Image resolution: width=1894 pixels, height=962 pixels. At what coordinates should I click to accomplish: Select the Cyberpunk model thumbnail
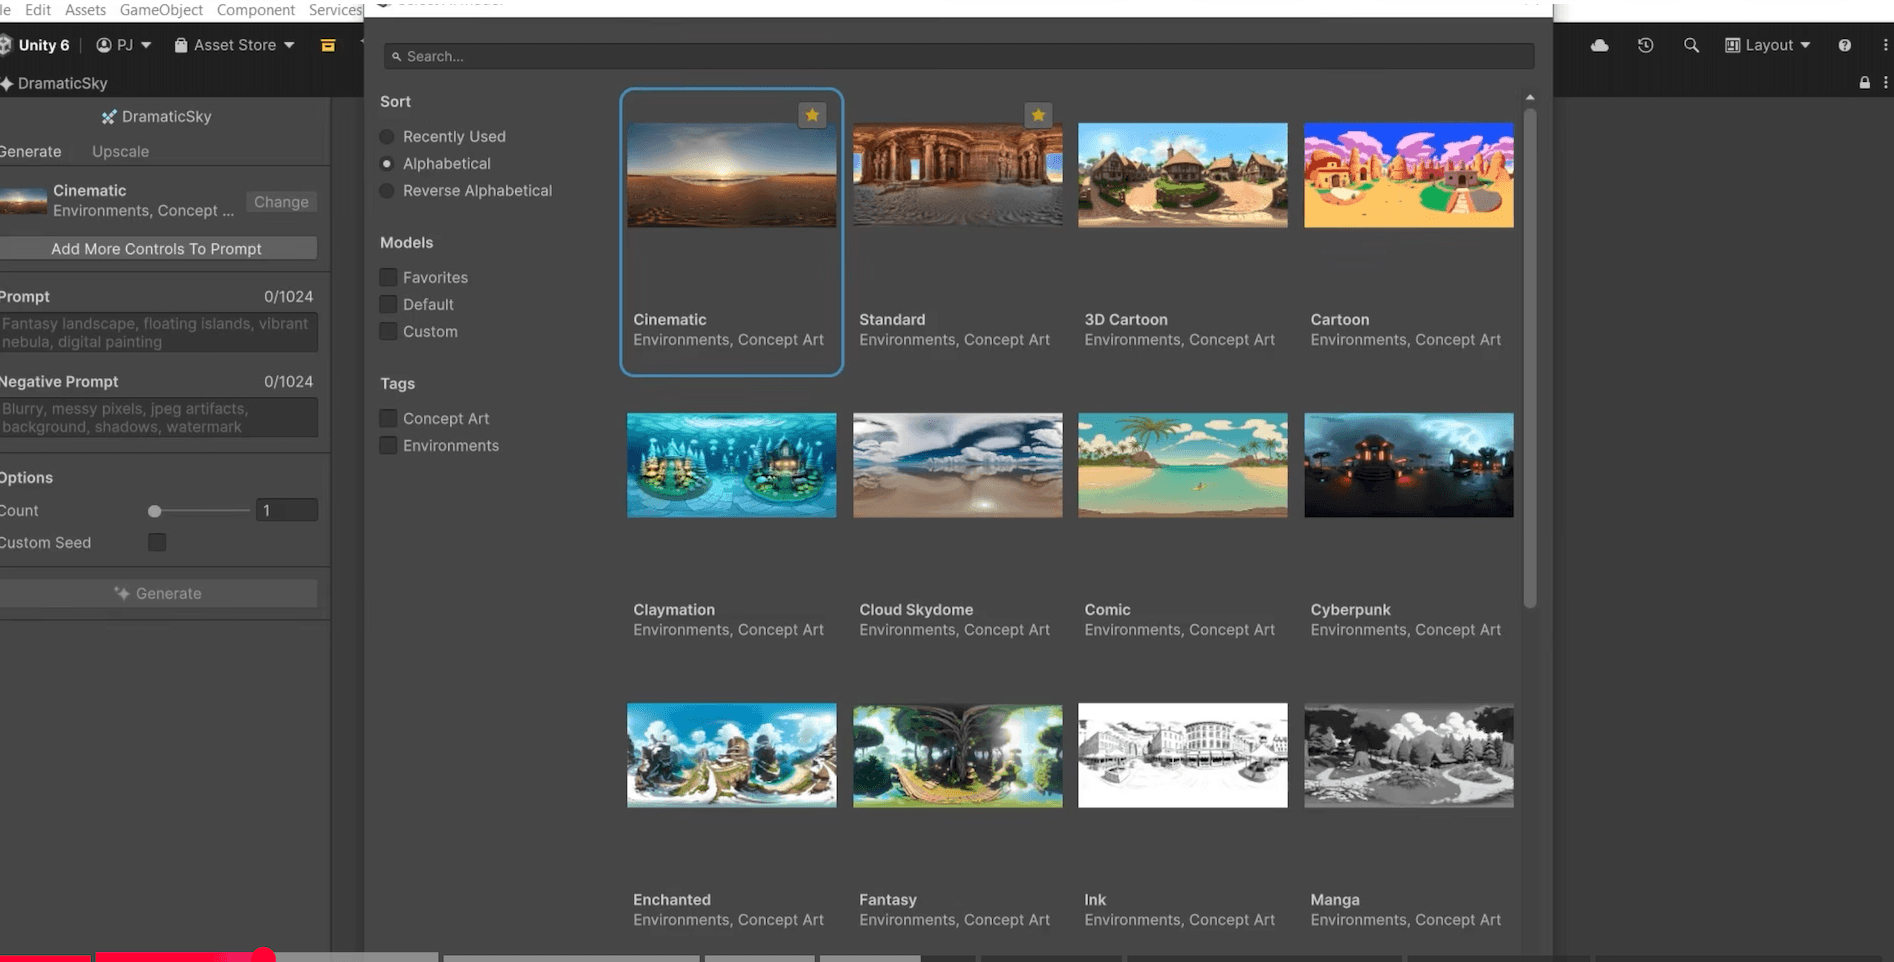pos(1409,465)
